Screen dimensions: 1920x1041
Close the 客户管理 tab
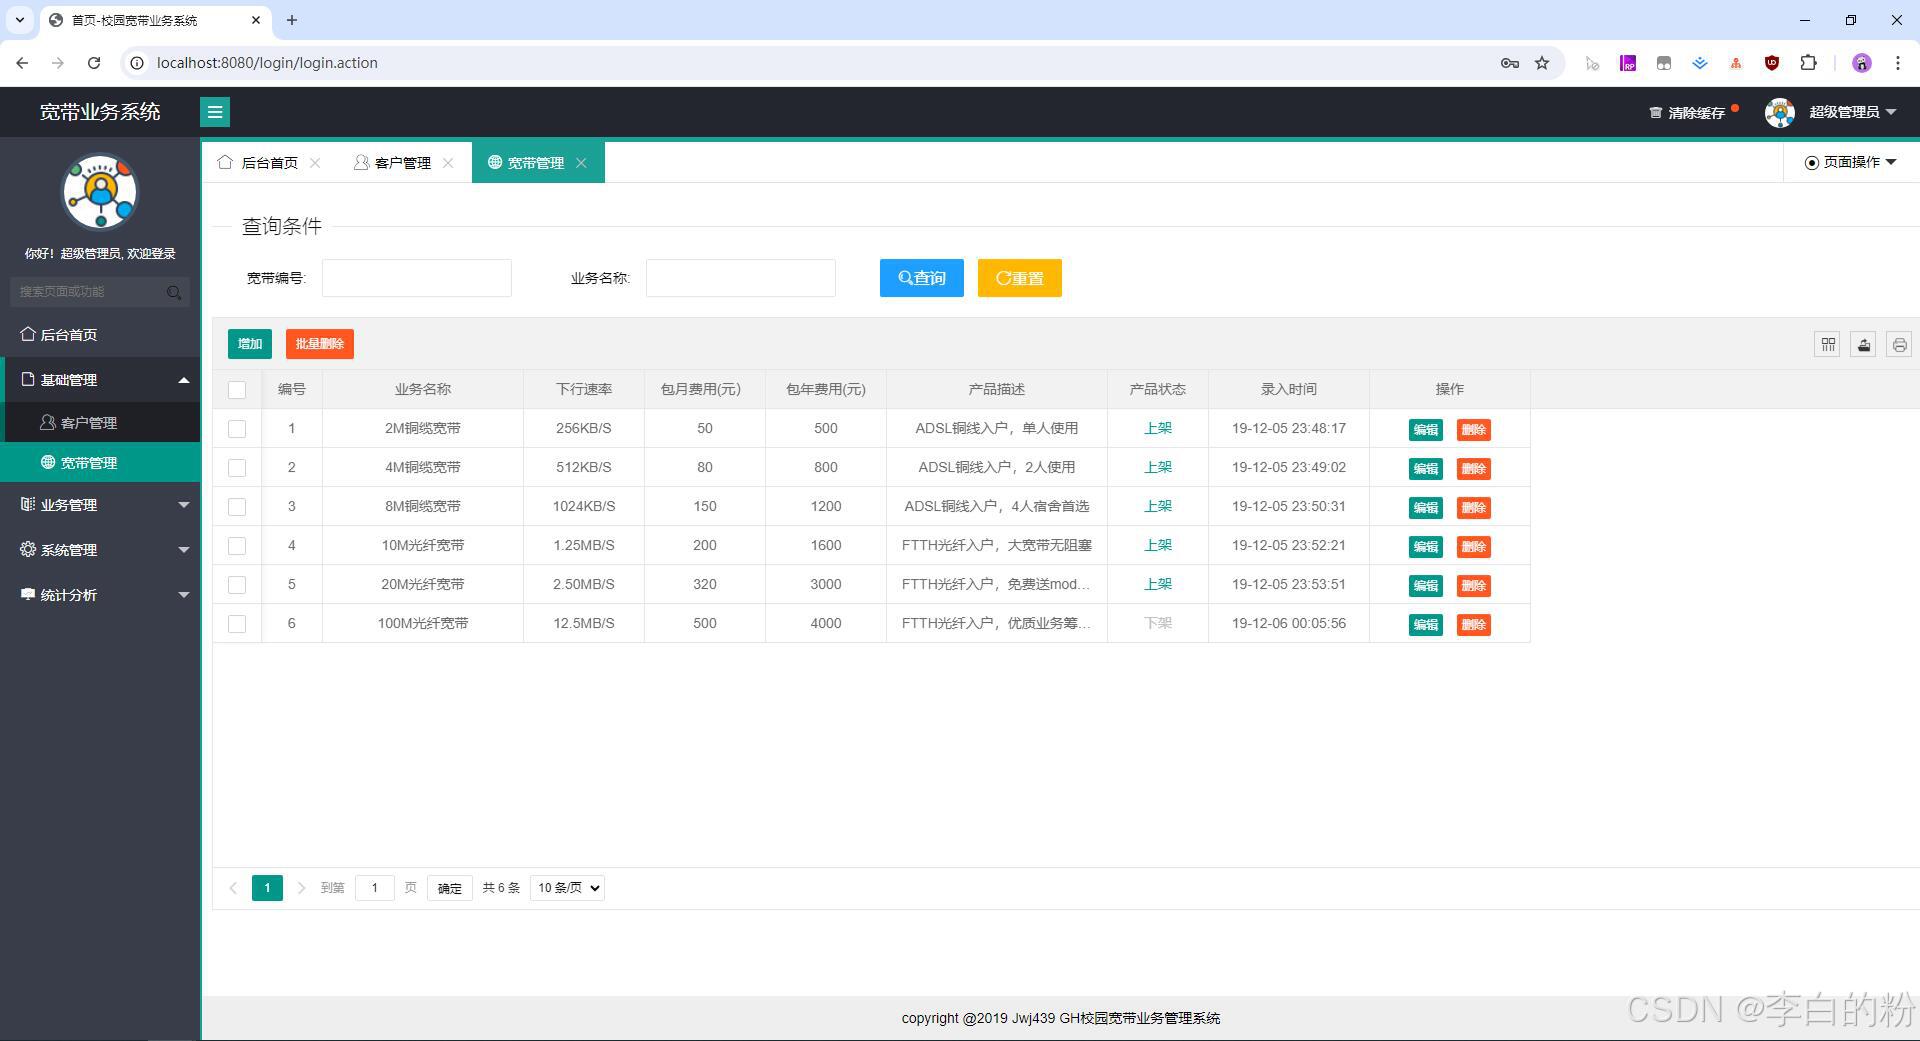[x=448, y=163]
